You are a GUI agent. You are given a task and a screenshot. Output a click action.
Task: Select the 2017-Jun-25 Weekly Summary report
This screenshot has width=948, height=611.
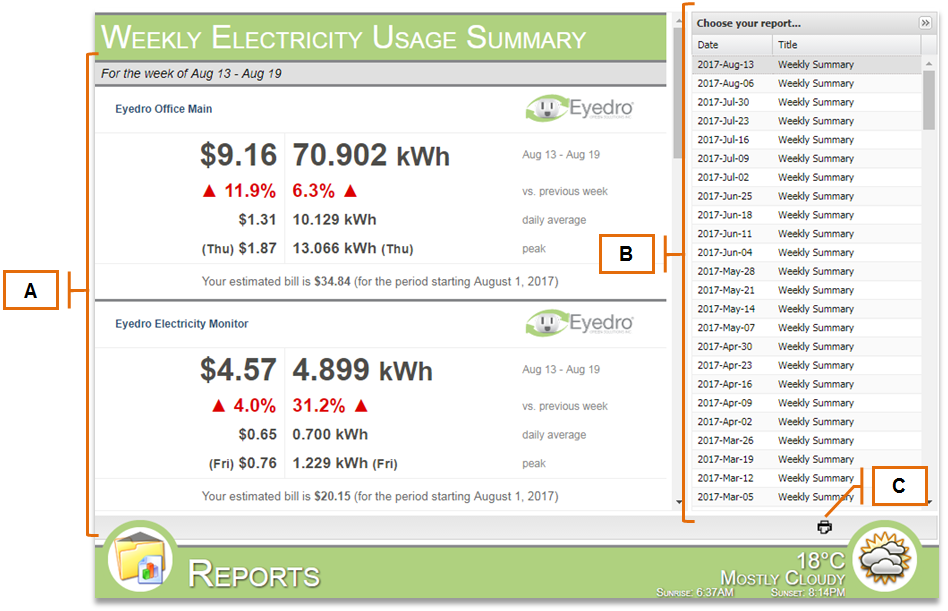(x=807, y=196)
